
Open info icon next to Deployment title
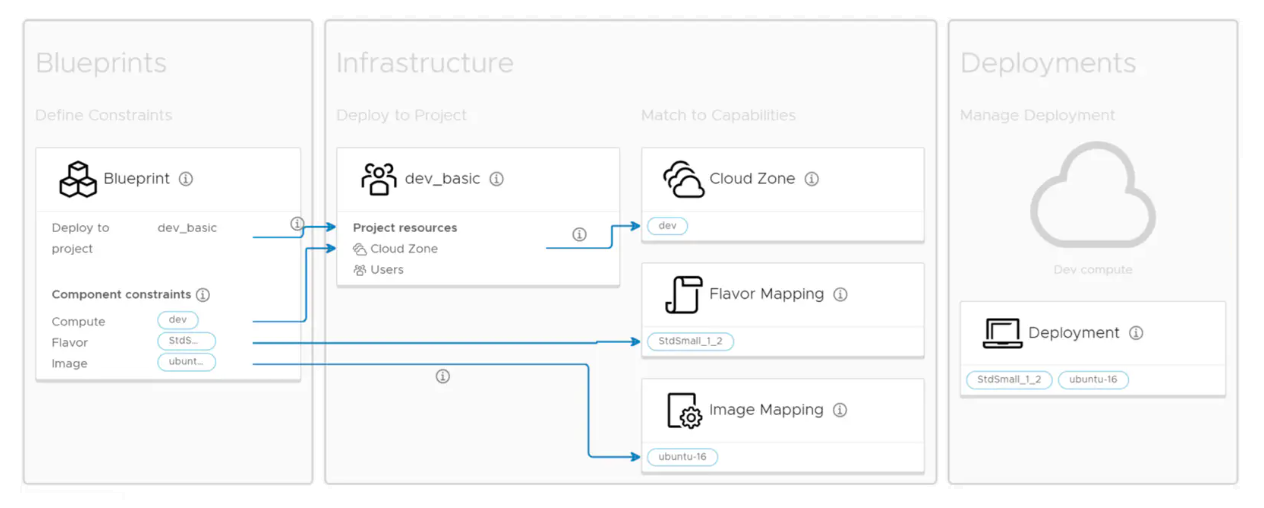(x=1136, y=333)
